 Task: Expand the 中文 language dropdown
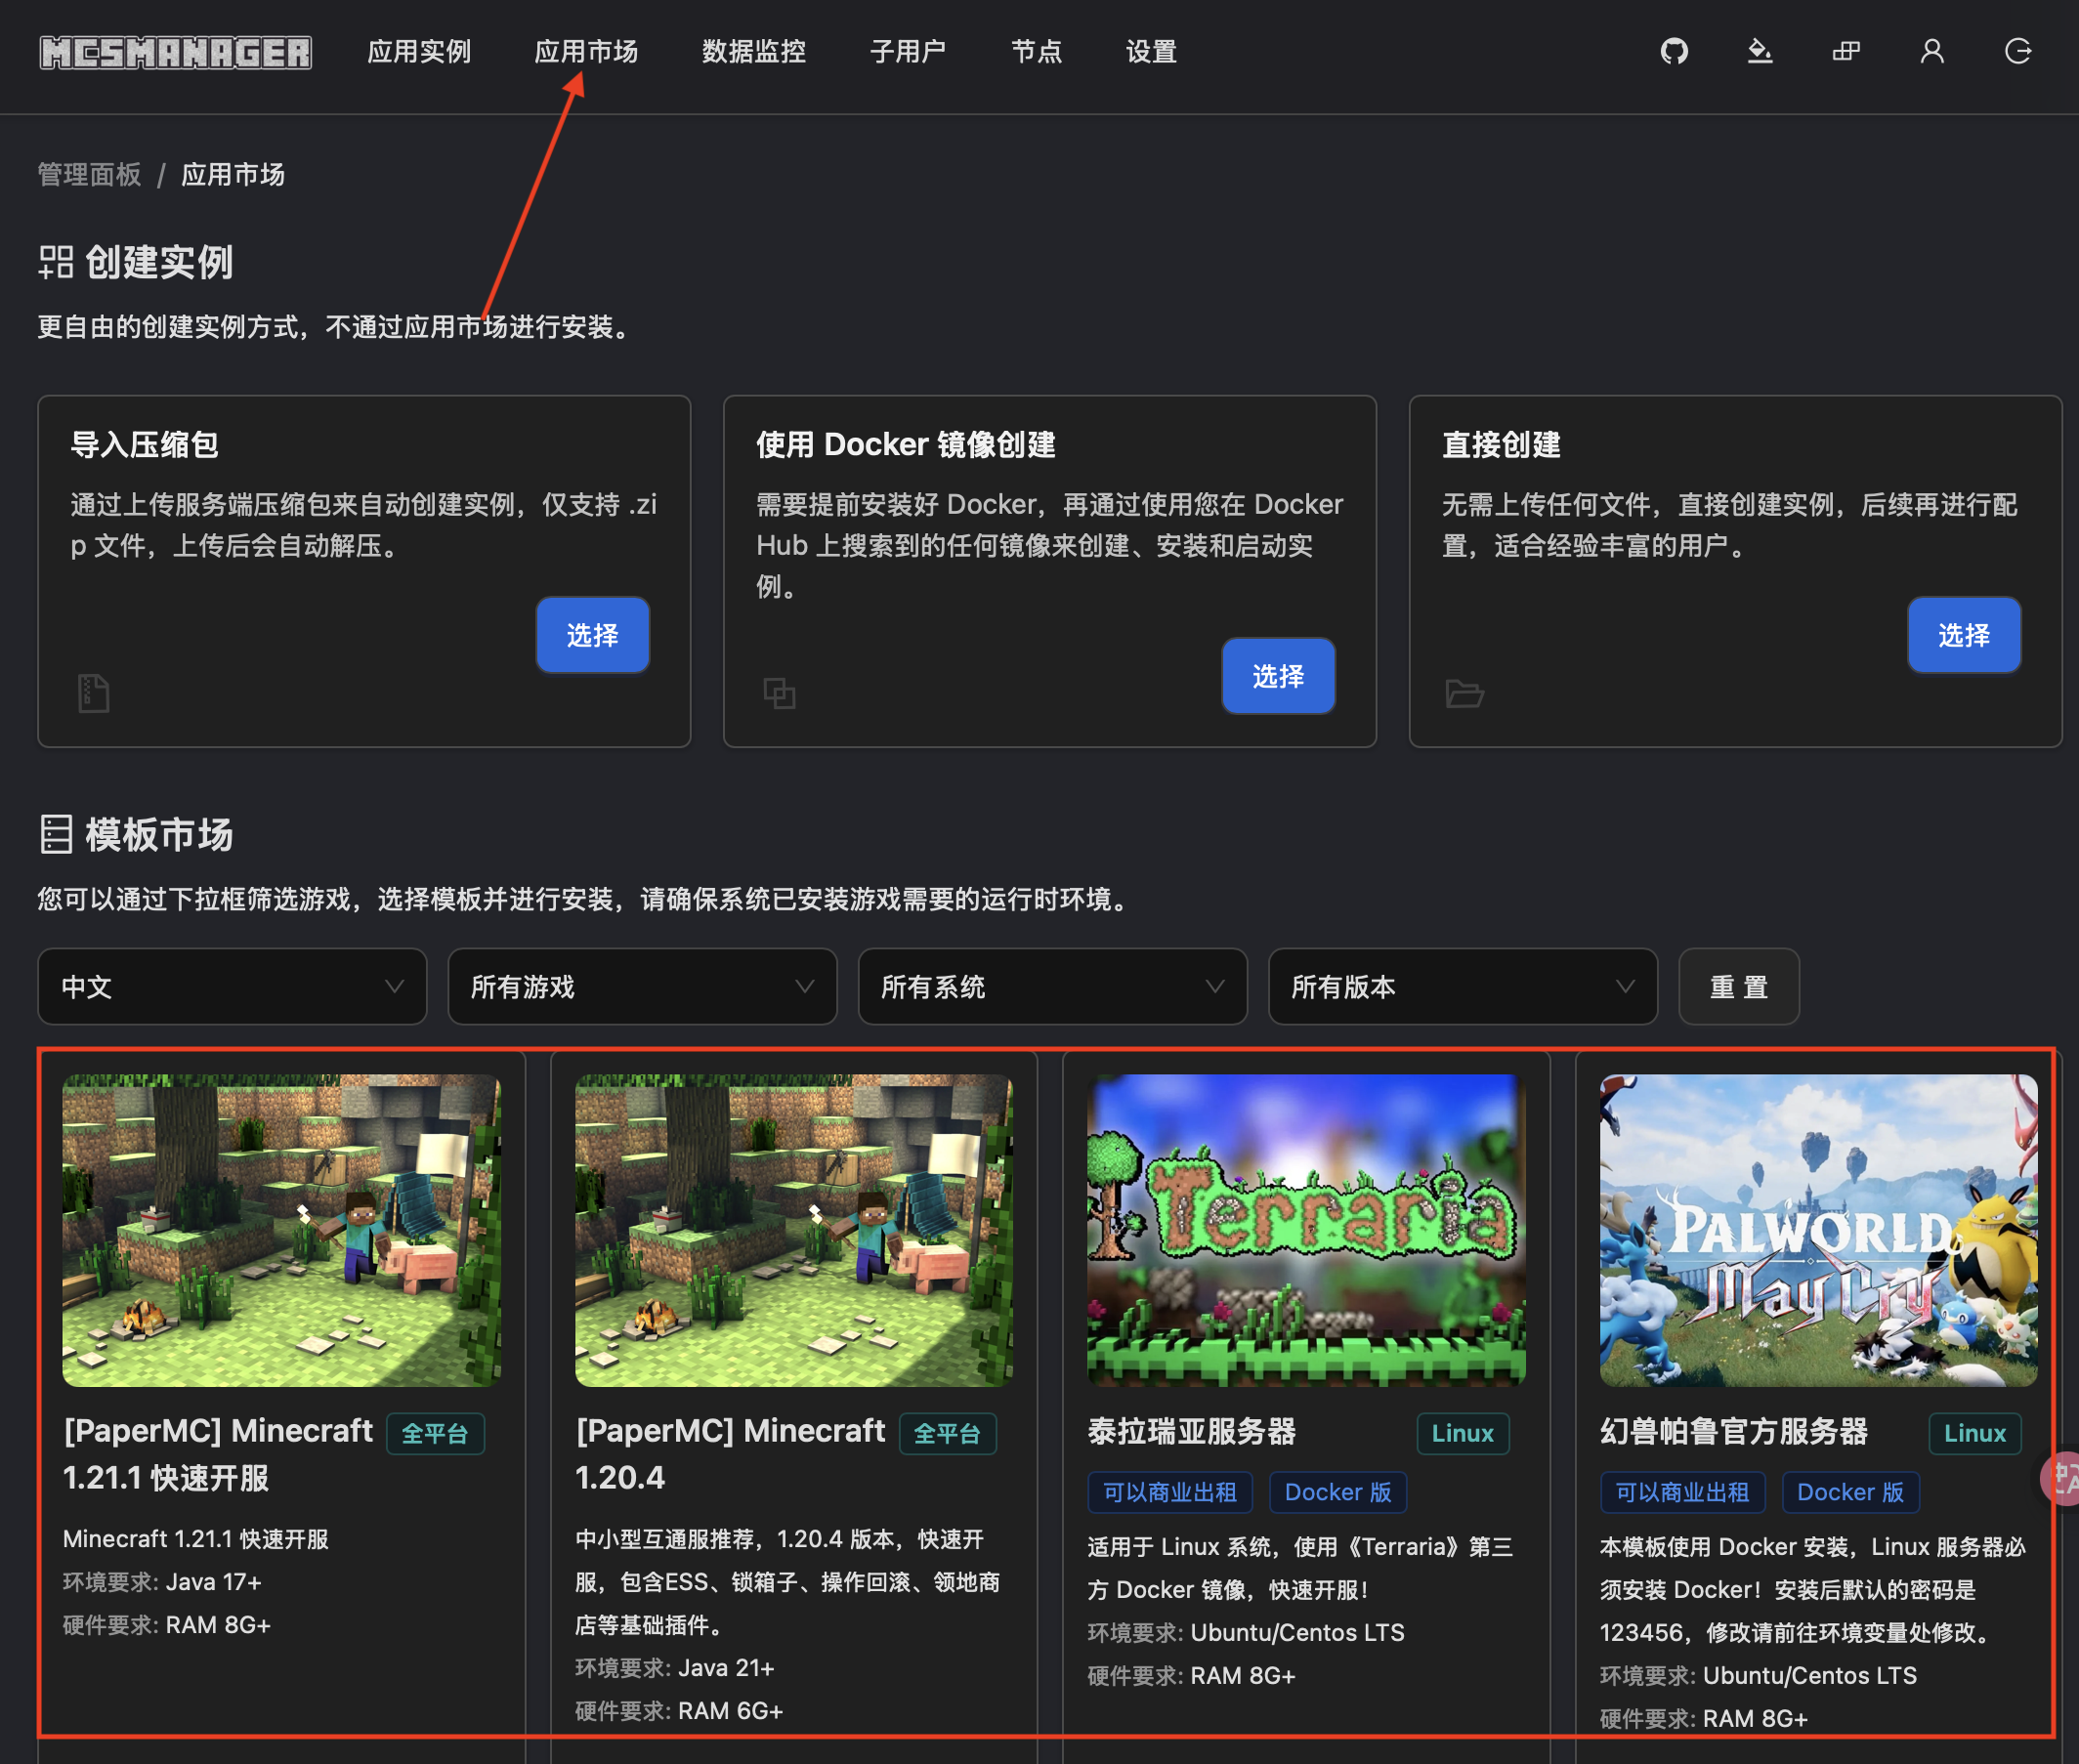pos(232,987)
